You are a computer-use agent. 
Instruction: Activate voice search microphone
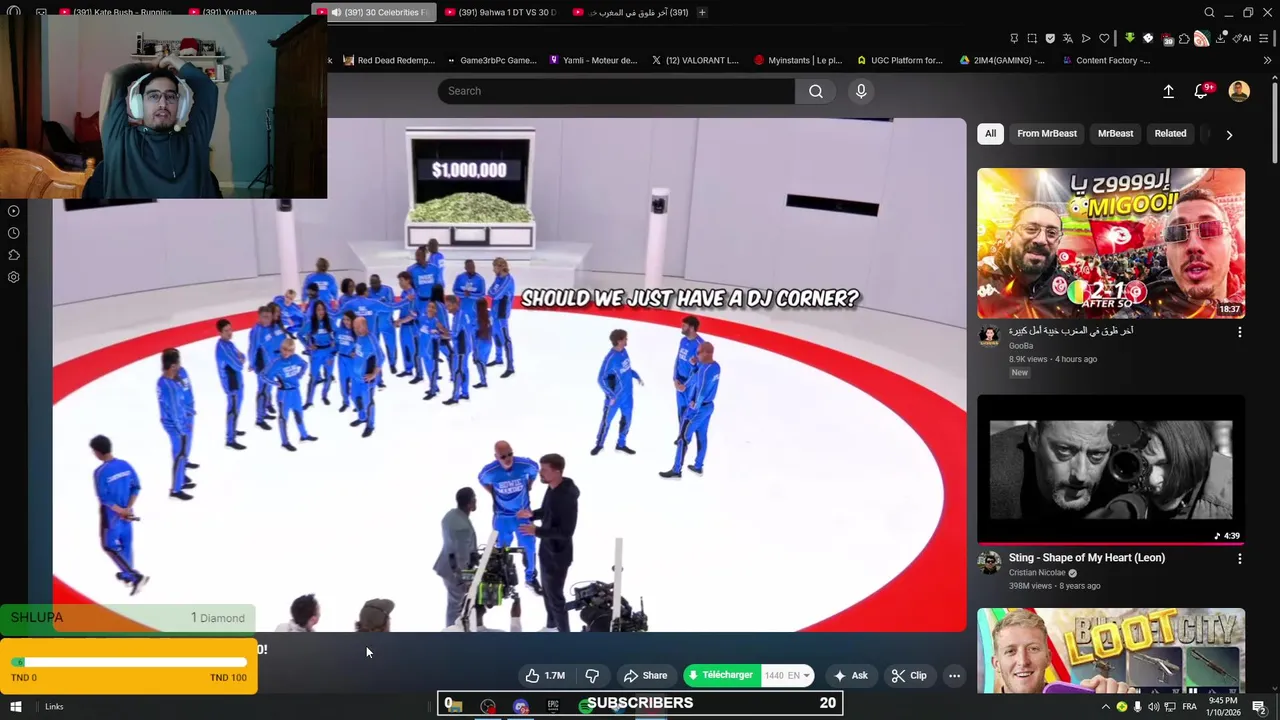861,91
